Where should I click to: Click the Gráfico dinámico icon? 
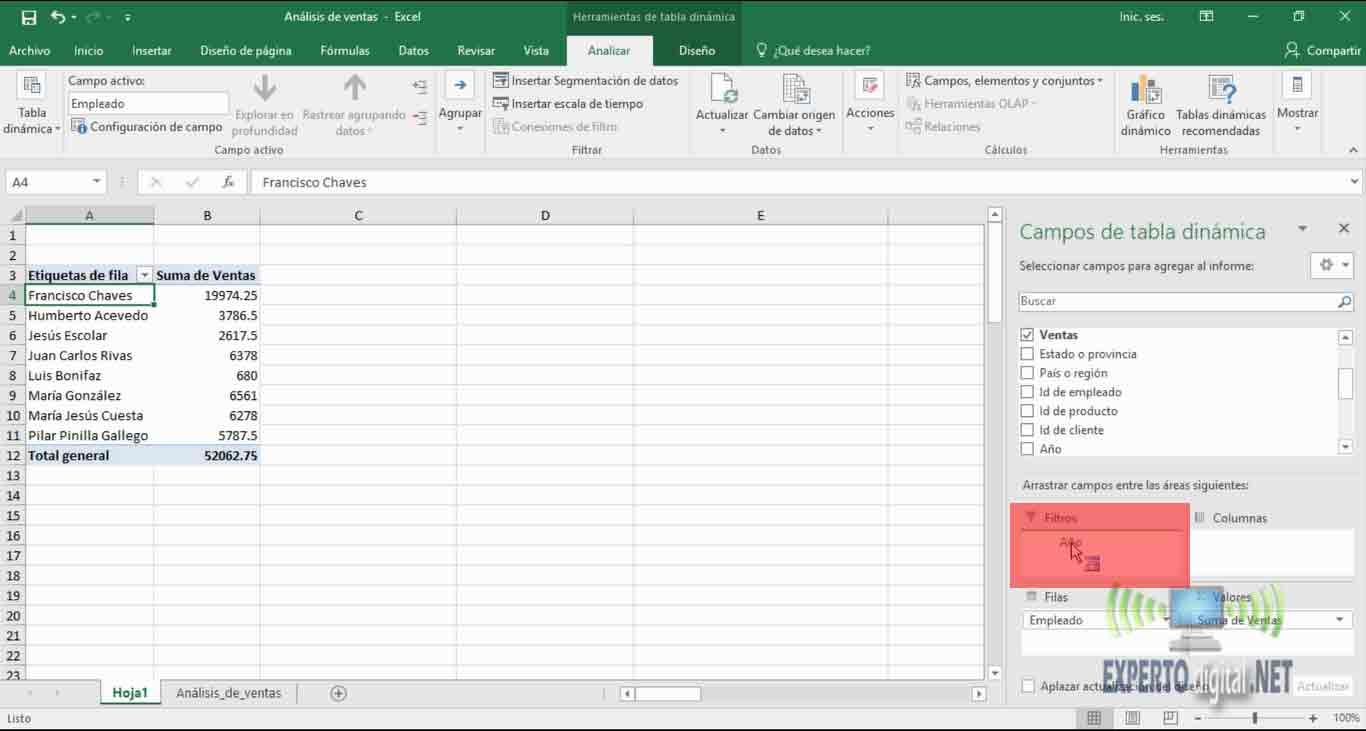point(1145,91)
